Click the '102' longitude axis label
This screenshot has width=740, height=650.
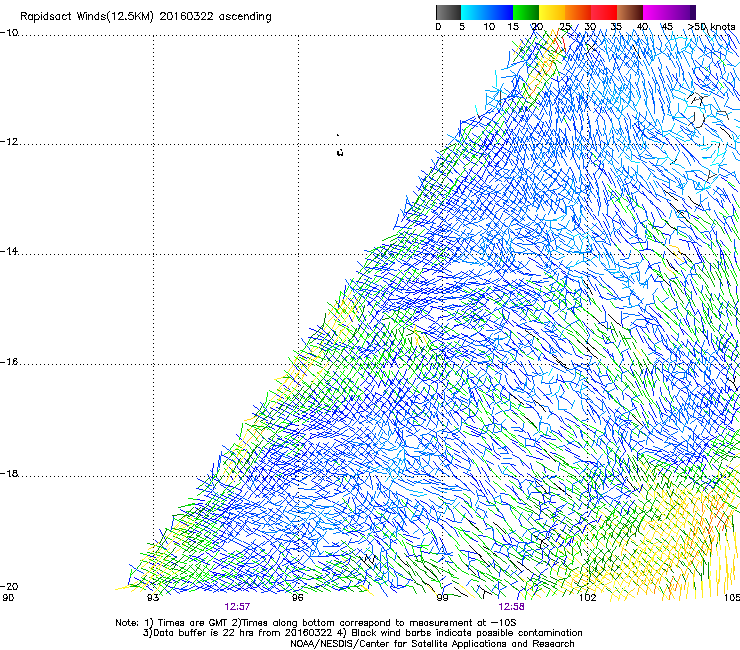(x=588, y=598)
